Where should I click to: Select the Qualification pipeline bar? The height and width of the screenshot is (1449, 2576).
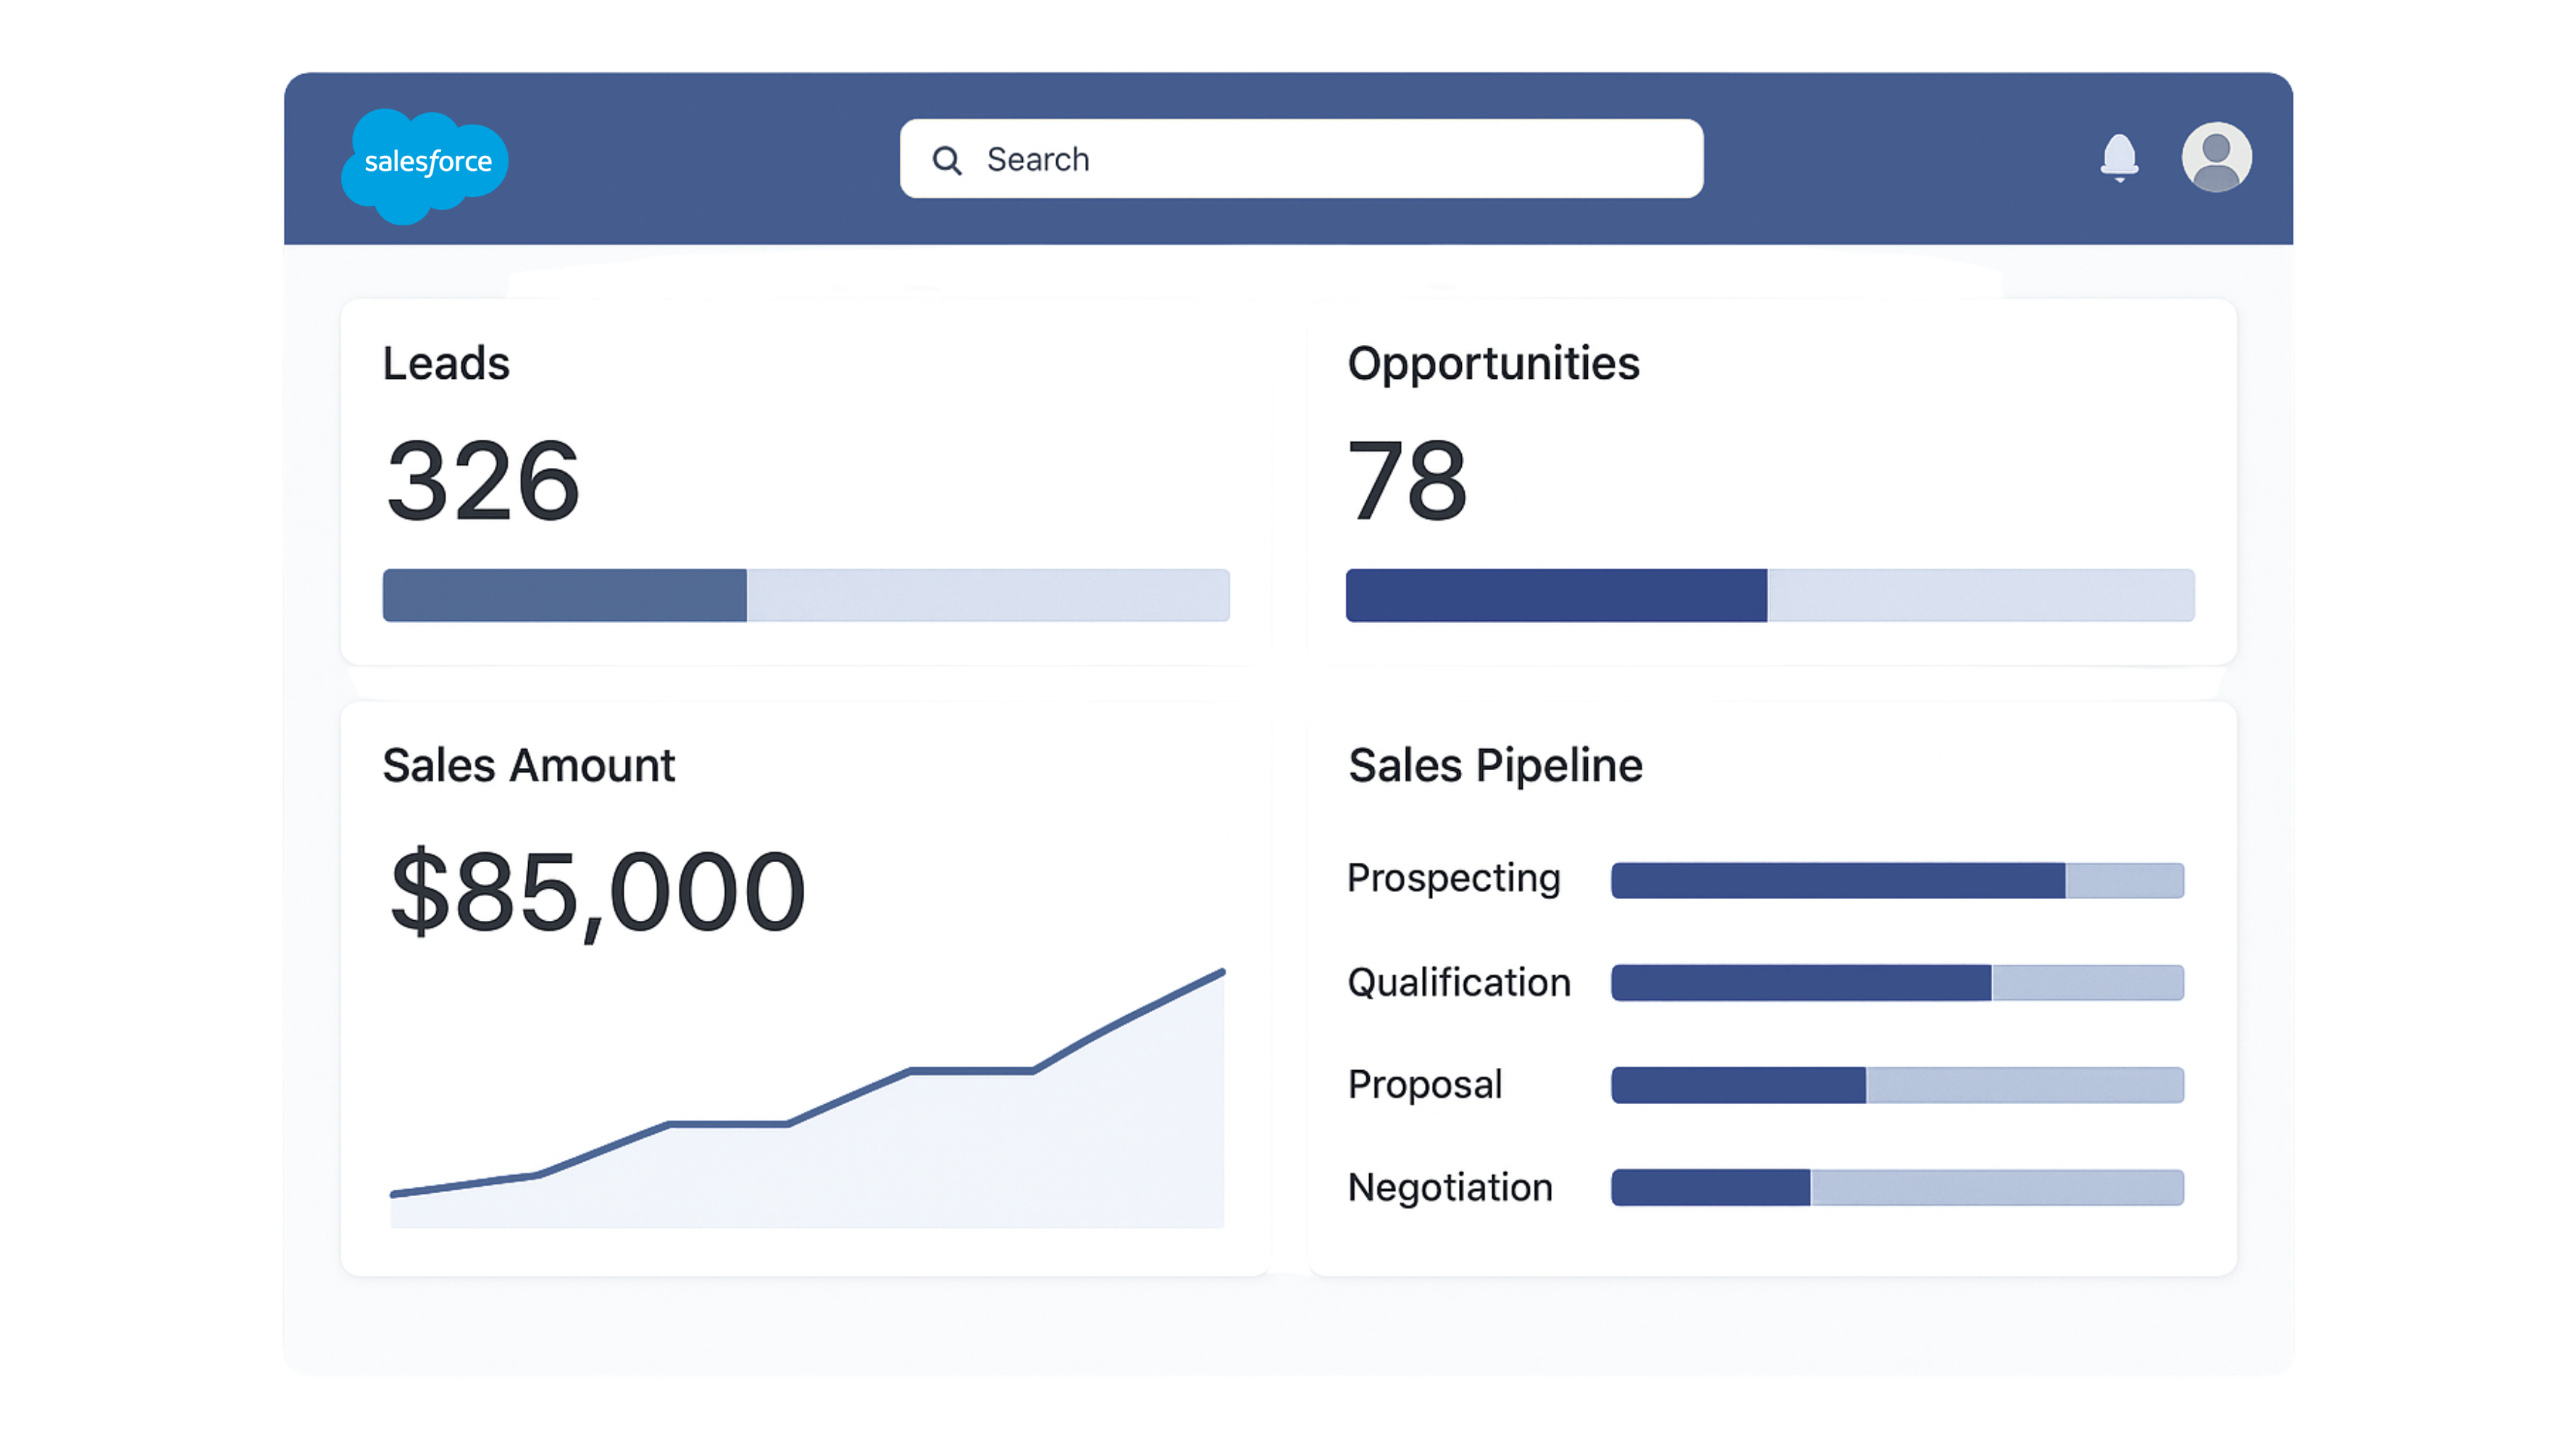click(x=1897, y=983)
